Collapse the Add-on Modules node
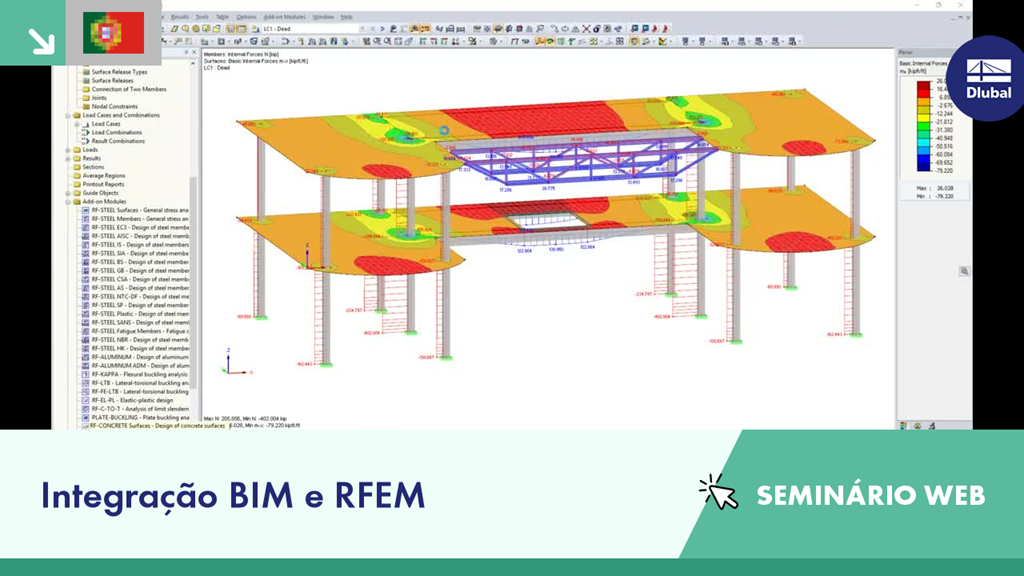Viewport: 1024px width, 576px height. [x=68, y=201]
